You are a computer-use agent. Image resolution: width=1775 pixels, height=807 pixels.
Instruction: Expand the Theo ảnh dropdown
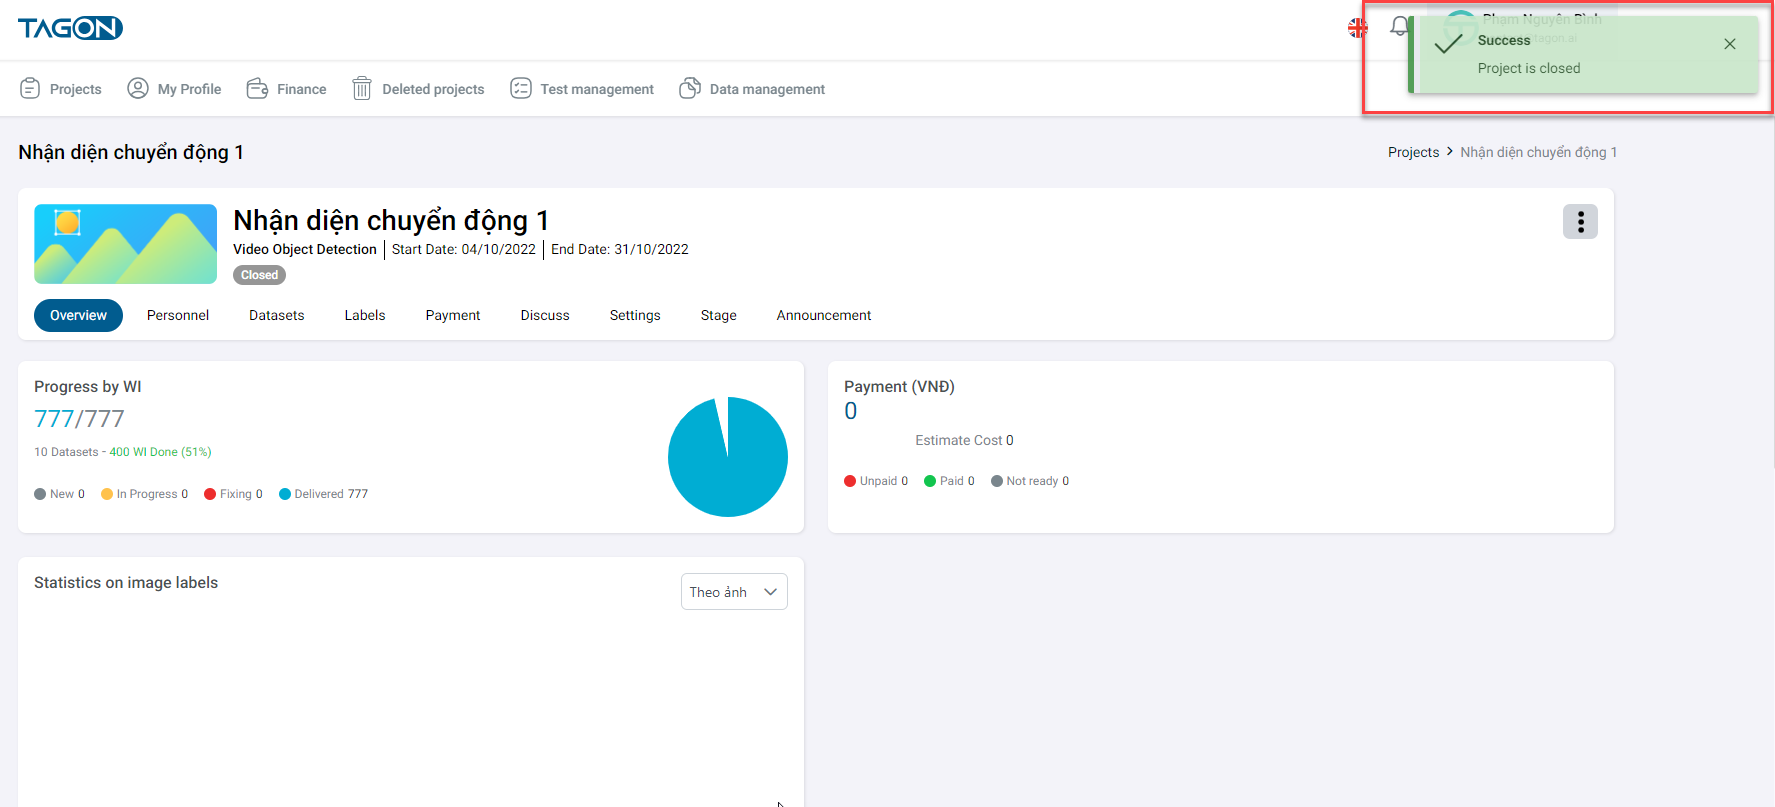pyautogui.click(x=734, y=592)
